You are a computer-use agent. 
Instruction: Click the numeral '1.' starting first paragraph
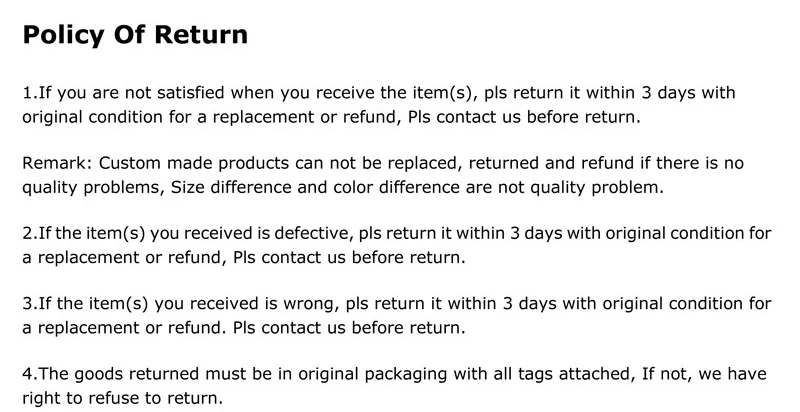[30, 93]
